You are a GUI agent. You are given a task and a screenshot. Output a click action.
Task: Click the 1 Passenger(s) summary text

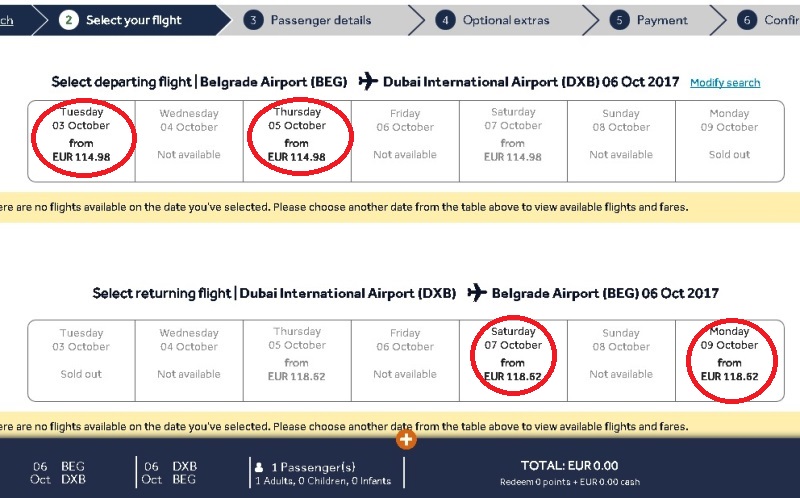tap(312, 466)
